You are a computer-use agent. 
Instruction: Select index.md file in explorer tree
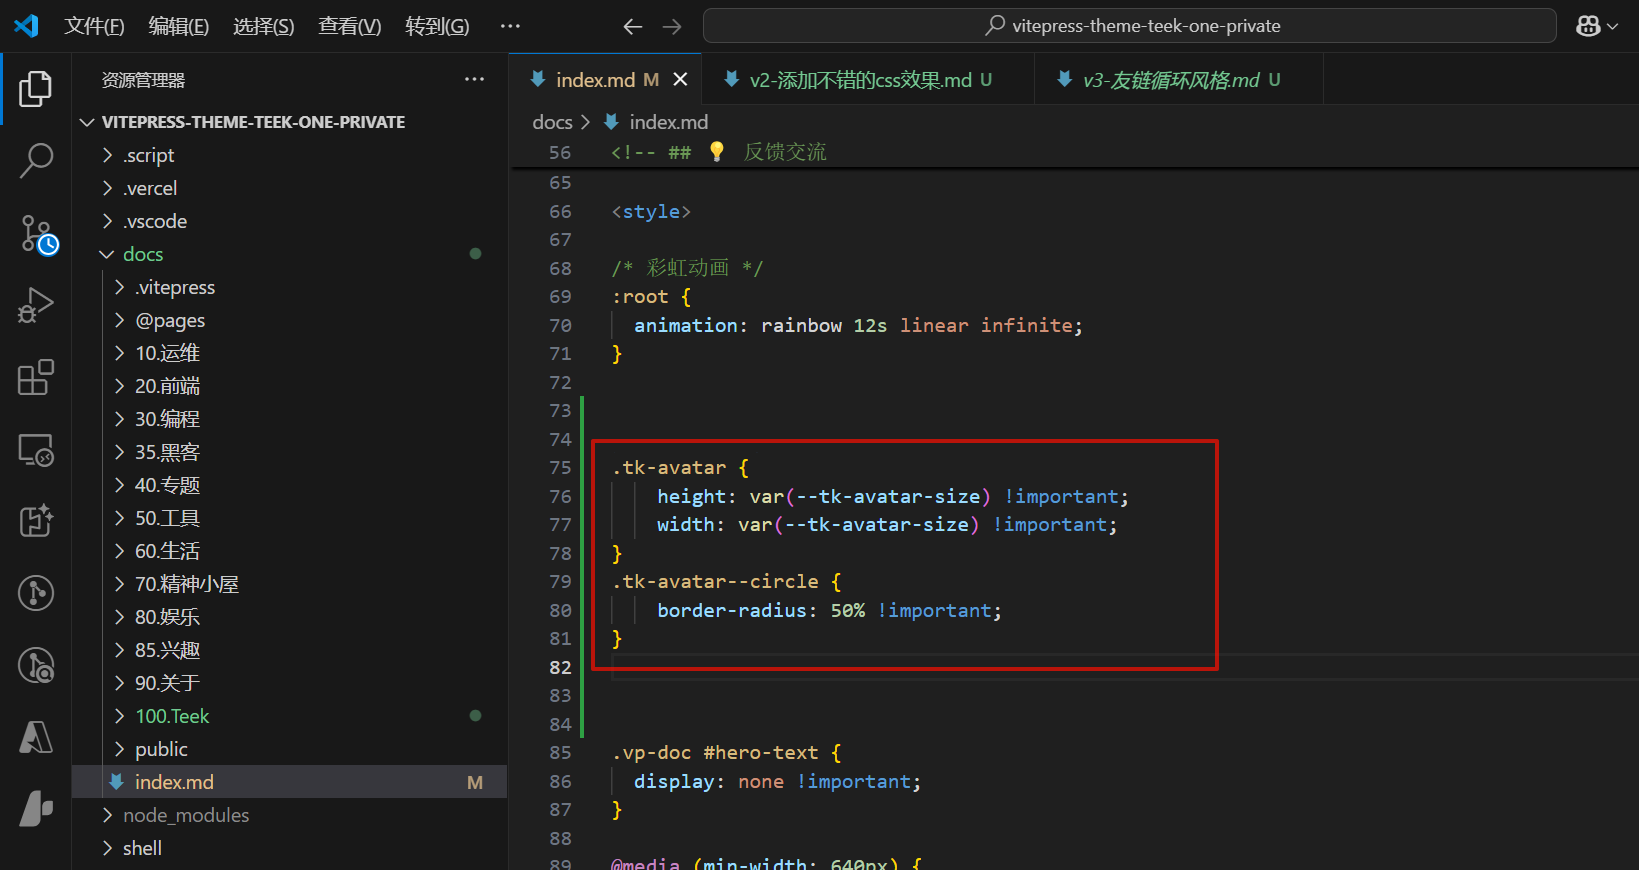174,782
